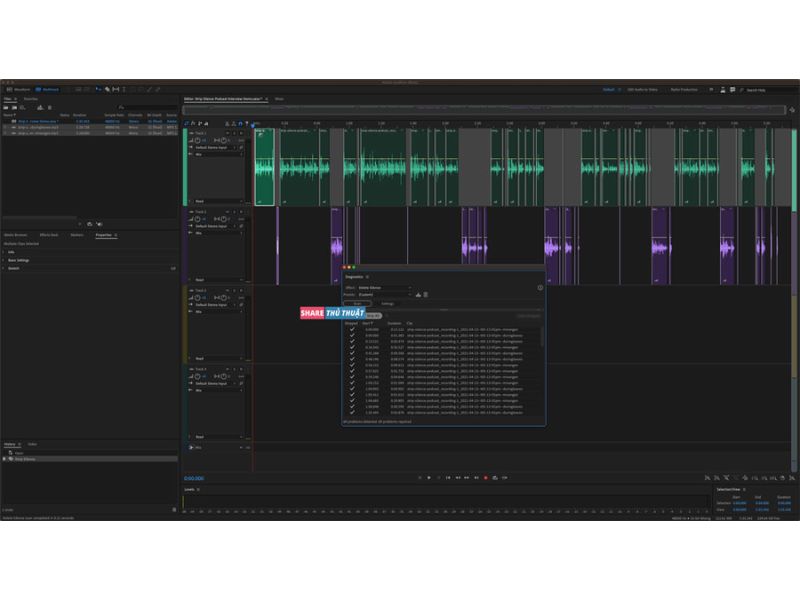
Task: Toggle the first checkmark in detected problems list
Action: 352,329
